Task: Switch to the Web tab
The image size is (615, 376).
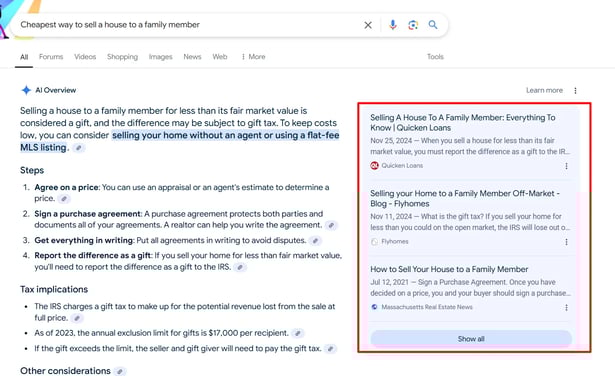Action: [220, 57]
